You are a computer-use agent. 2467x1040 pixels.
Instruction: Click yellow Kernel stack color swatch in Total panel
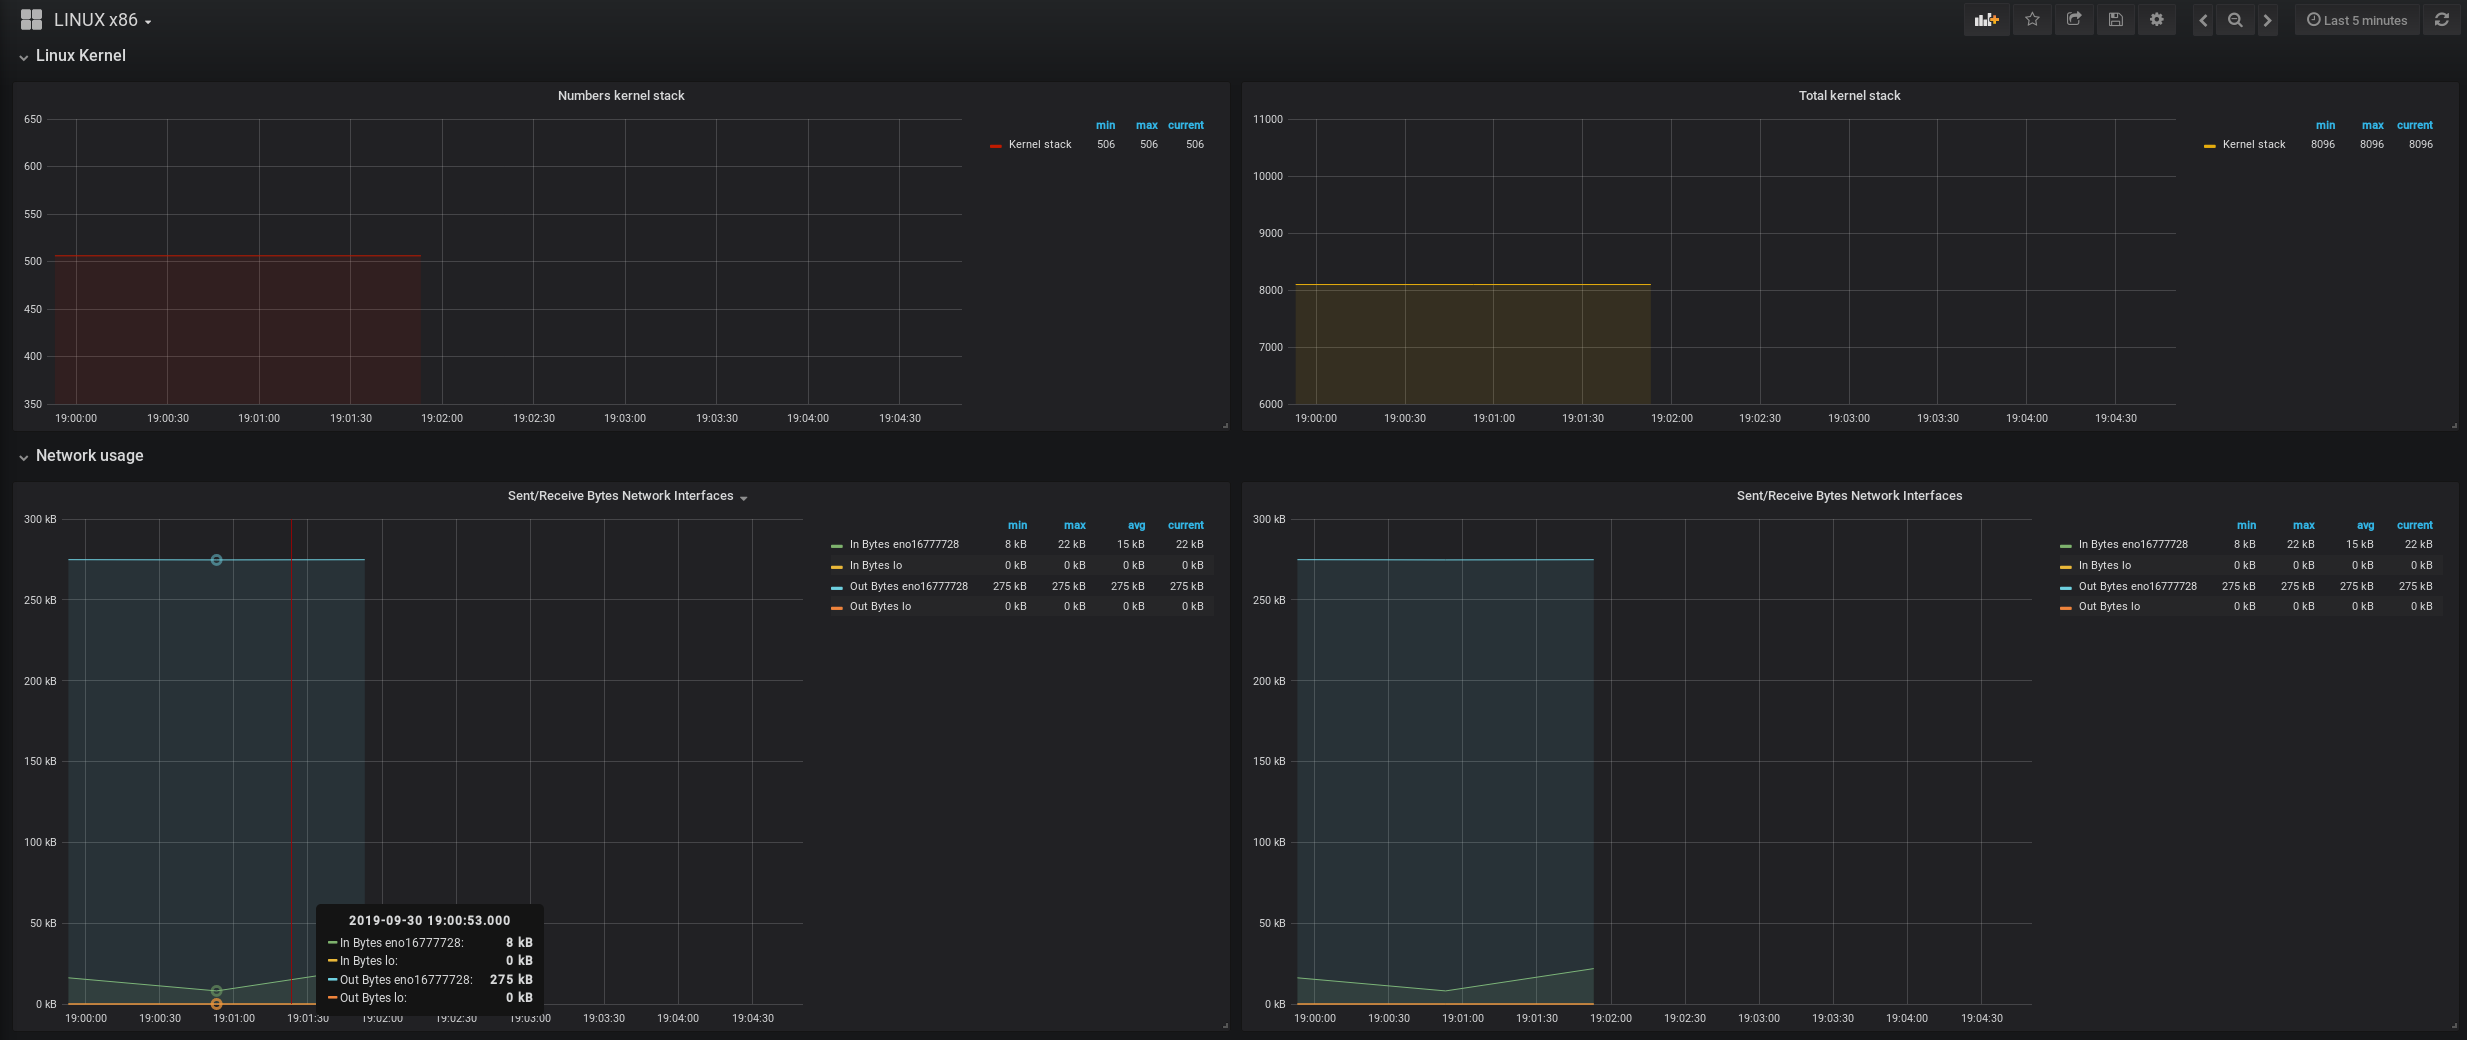[2209, 146]
